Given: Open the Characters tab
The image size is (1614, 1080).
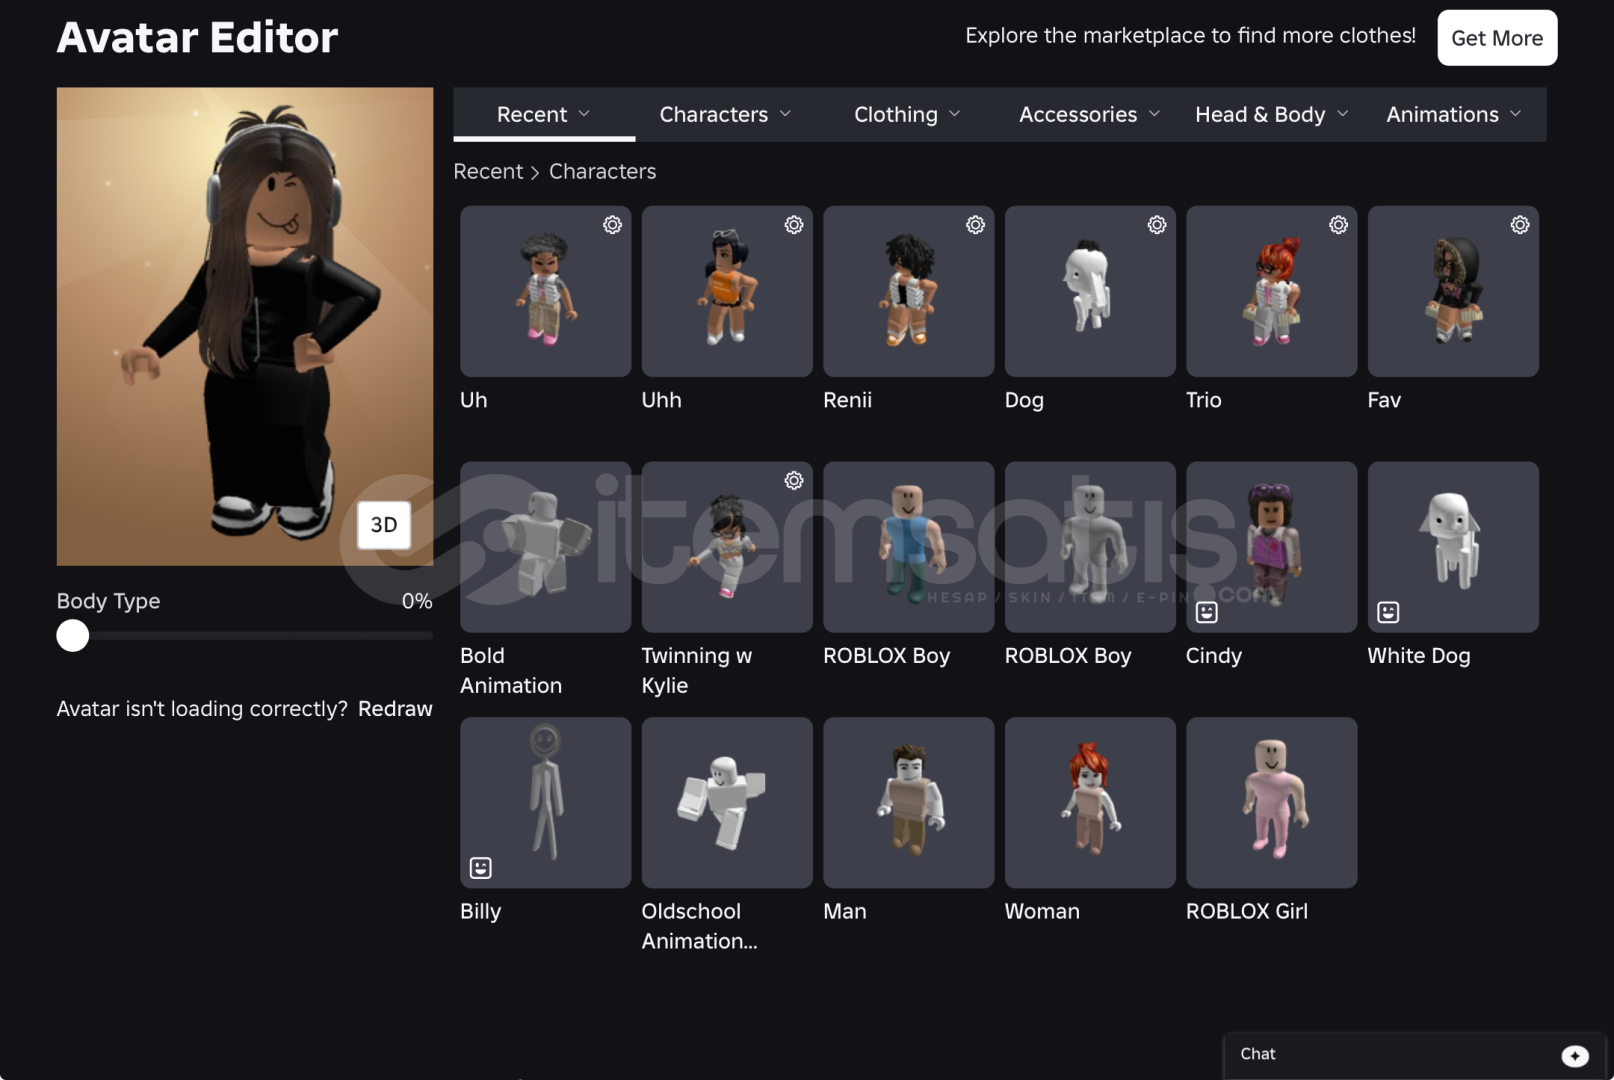Looking at the screenshot, I should (725, 114).
